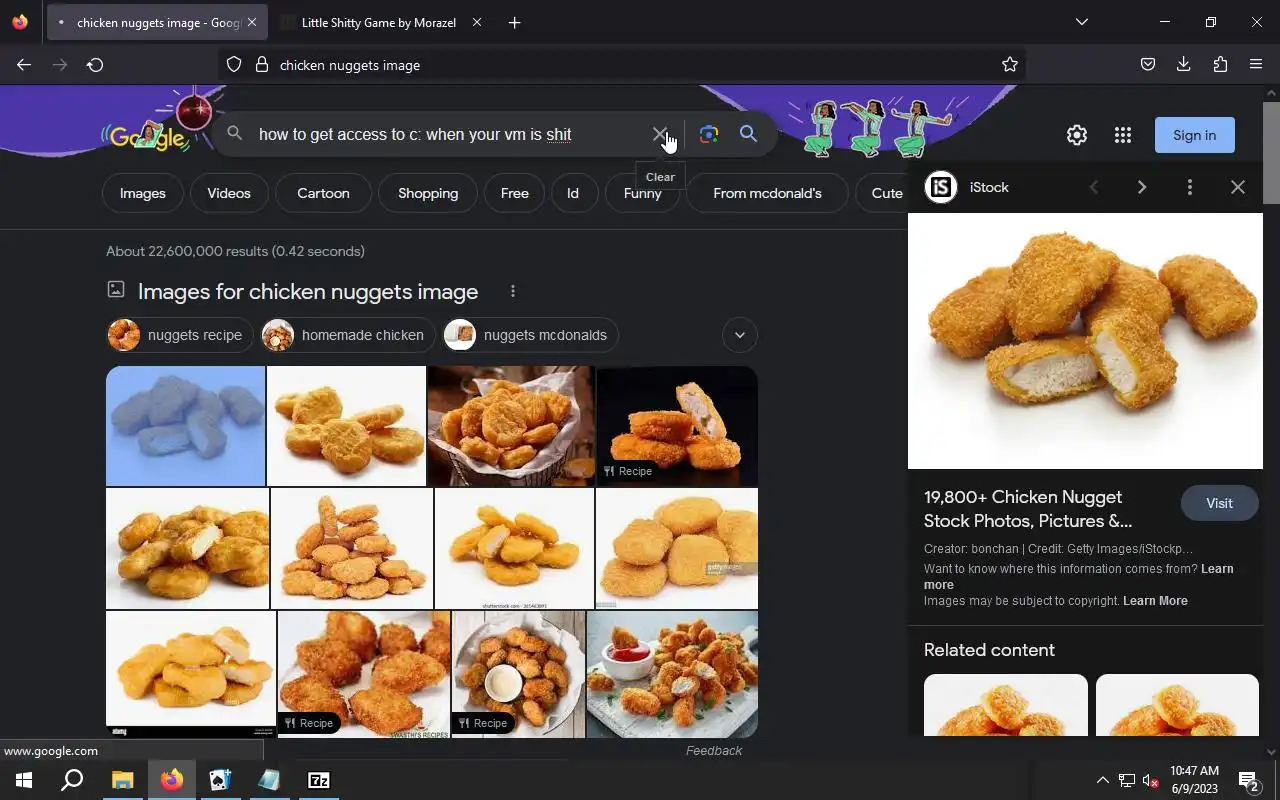Click the muted volume tray icon

(1150, 780)
